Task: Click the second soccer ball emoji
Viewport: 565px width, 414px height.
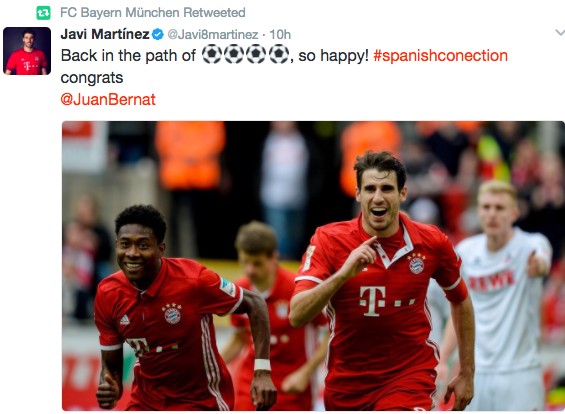Action: [234, 54]
